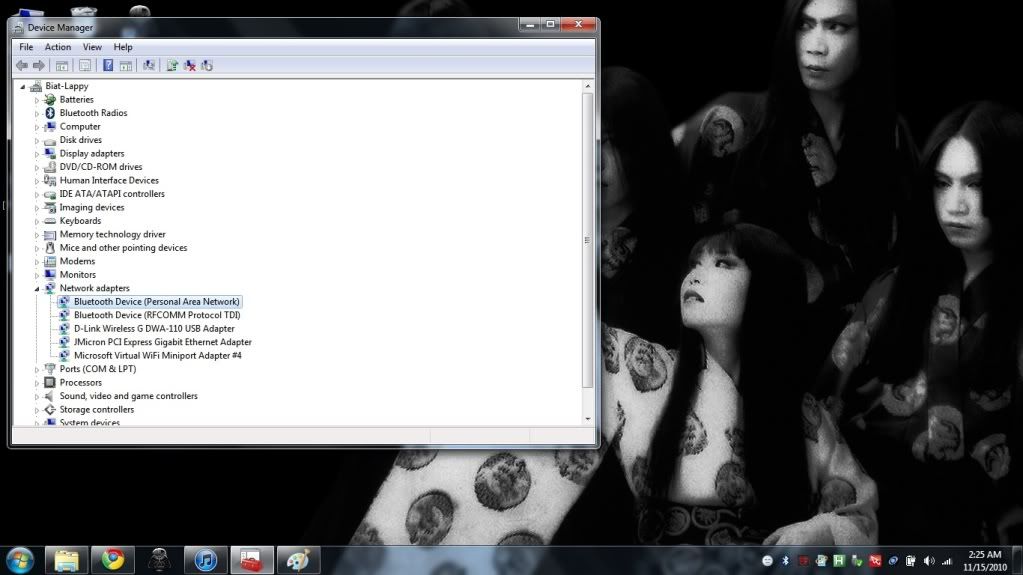The height and width of the screenshot is (575, 1023).
Task: Click the Update Driver Software toolbar icon
Action: click(x=172, y=66)
